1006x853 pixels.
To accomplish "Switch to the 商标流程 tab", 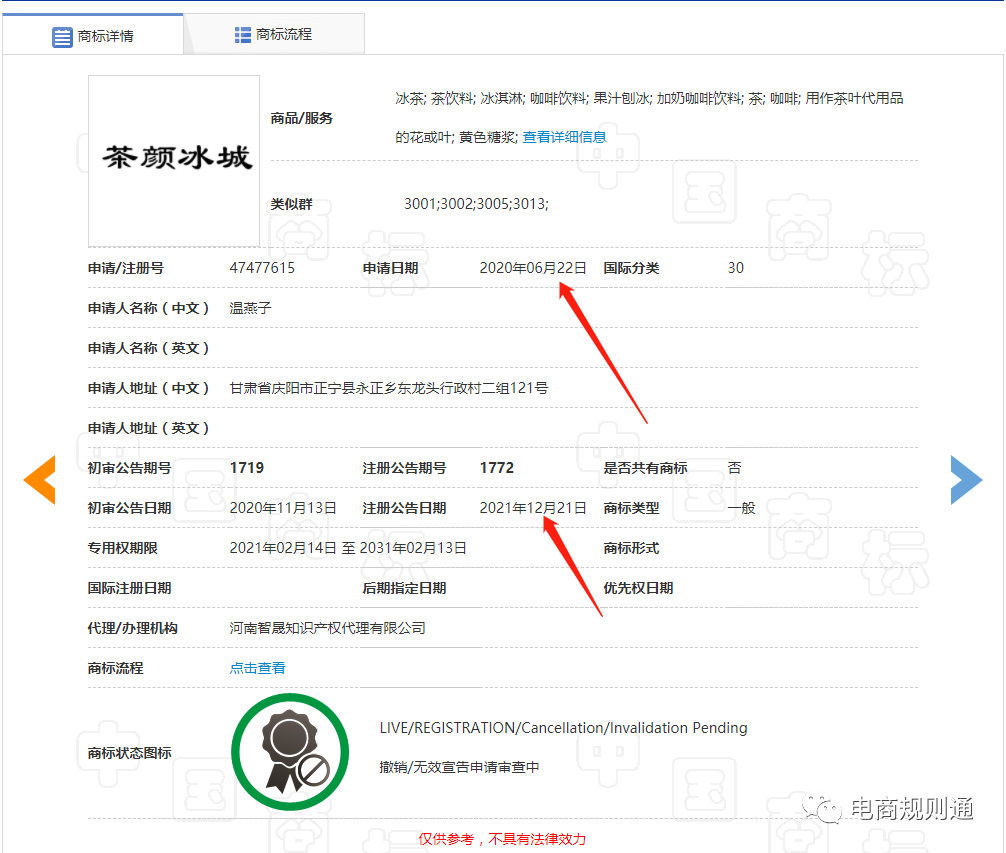I will point(274,34).
